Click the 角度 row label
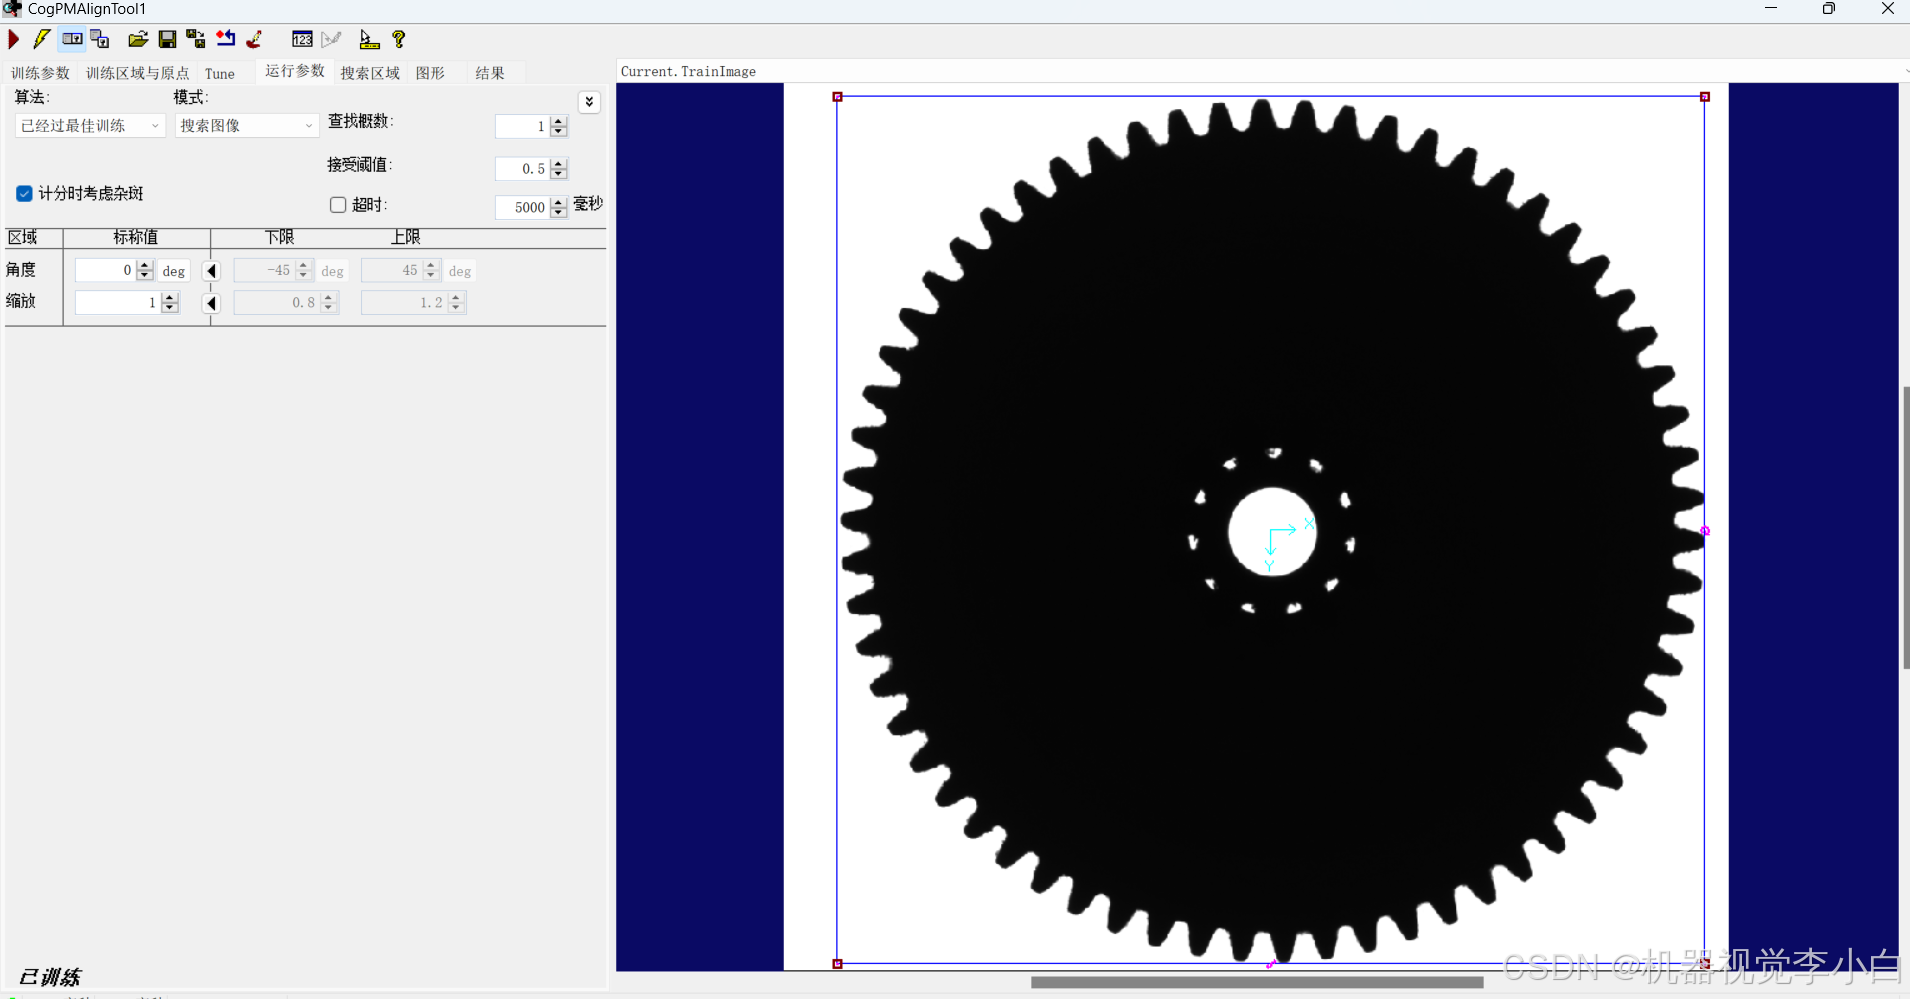The width and height of the screenshot is (1910, 999). (21, 270)
